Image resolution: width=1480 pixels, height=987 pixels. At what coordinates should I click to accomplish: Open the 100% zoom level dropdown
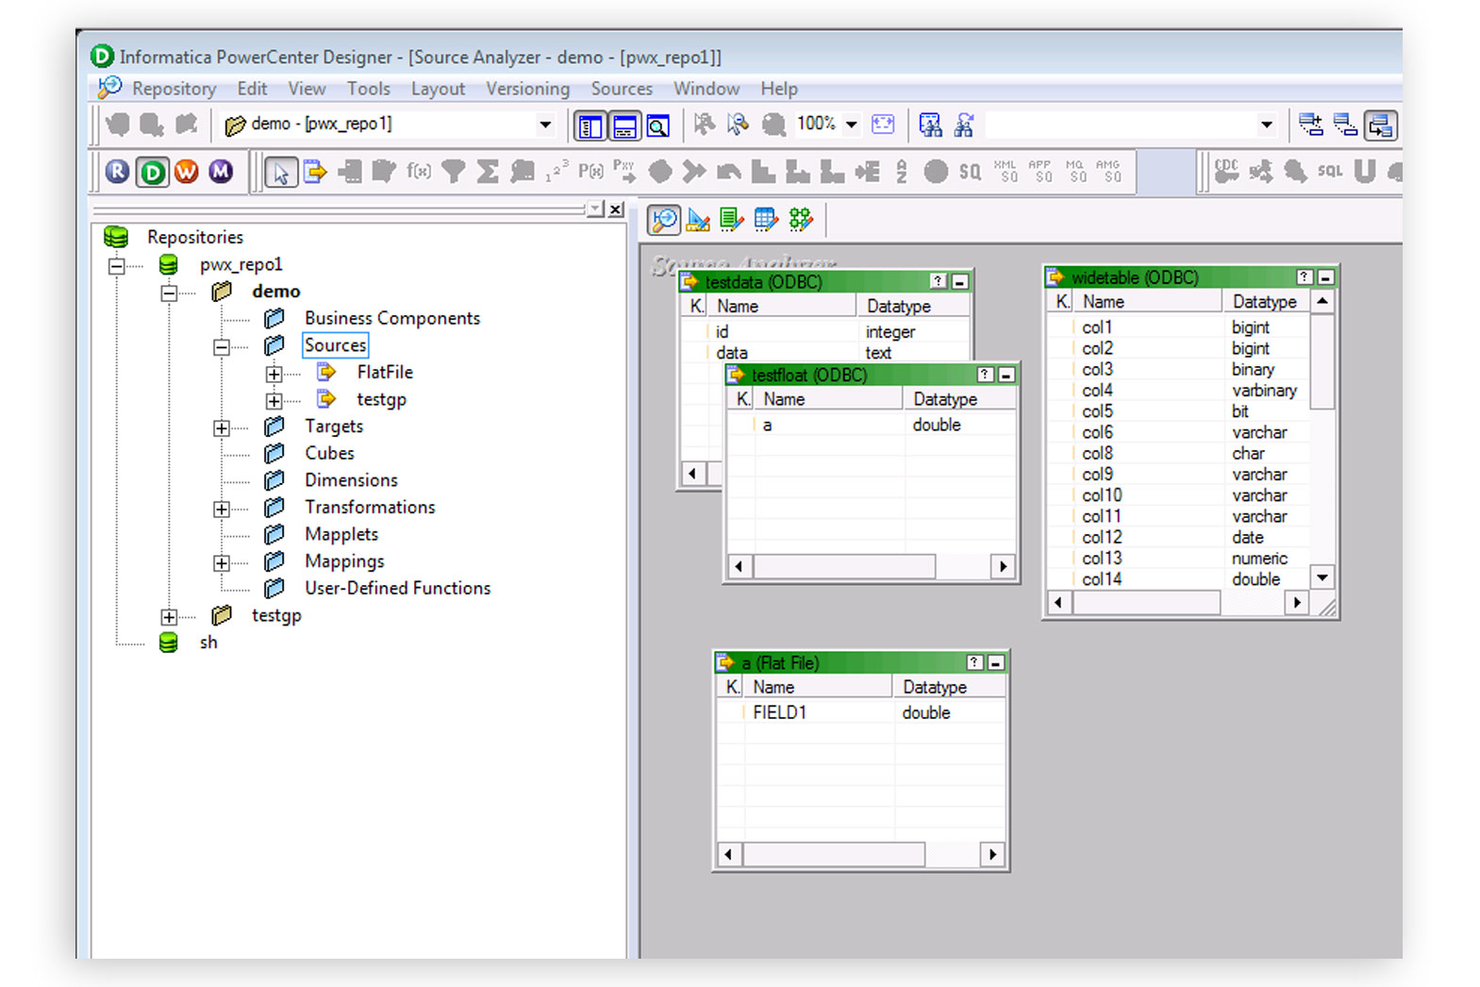pyautogui.click(x=852, y=125)
